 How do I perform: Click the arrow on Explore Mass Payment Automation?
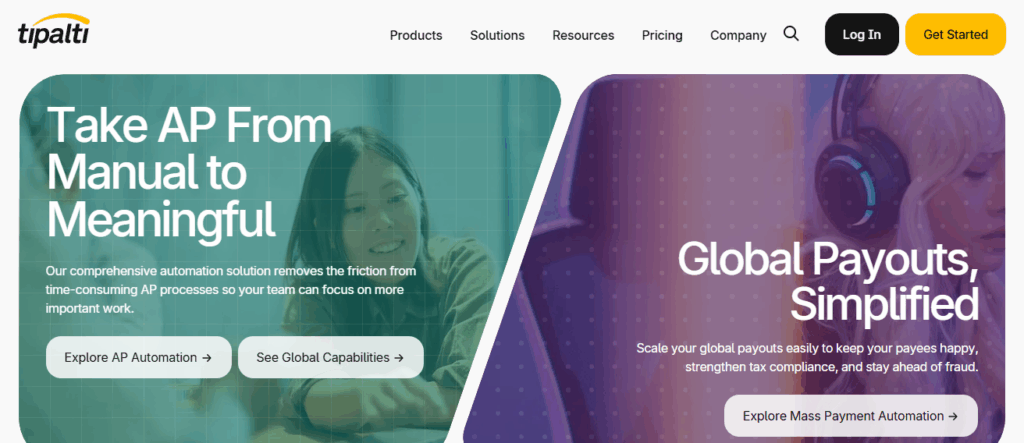click(x=953, y=416)
